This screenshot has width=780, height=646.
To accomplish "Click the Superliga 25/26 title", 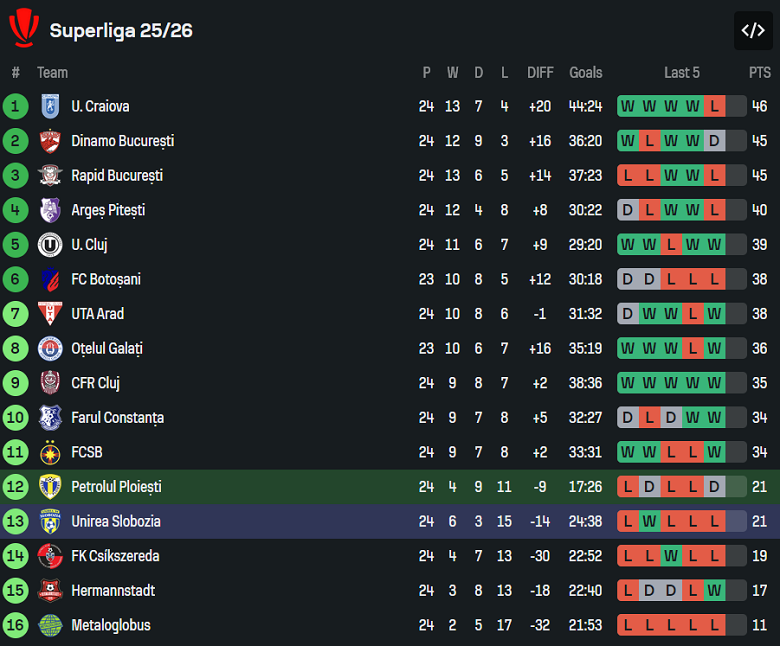I will pyautogui.click(x=121, y=30).
